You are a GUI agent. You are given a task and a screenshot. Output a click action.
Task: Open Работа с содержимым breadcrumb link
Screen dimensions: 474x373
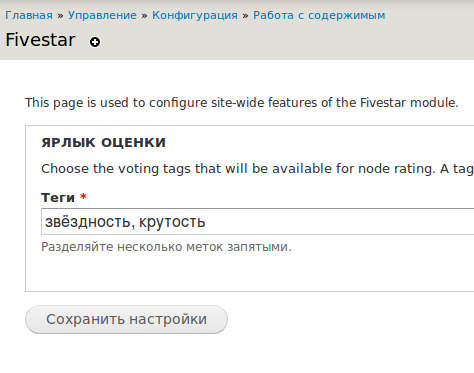pyautogui.click(x=319, y=15)
